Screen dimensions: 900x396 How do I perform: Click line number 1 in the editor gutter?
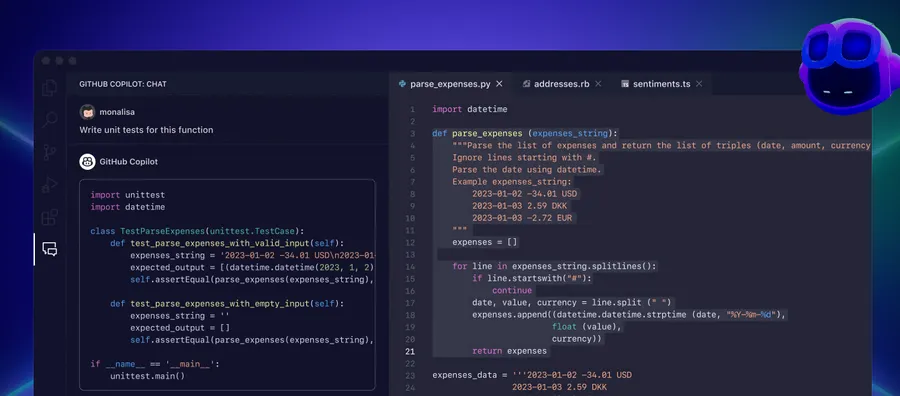412,109
